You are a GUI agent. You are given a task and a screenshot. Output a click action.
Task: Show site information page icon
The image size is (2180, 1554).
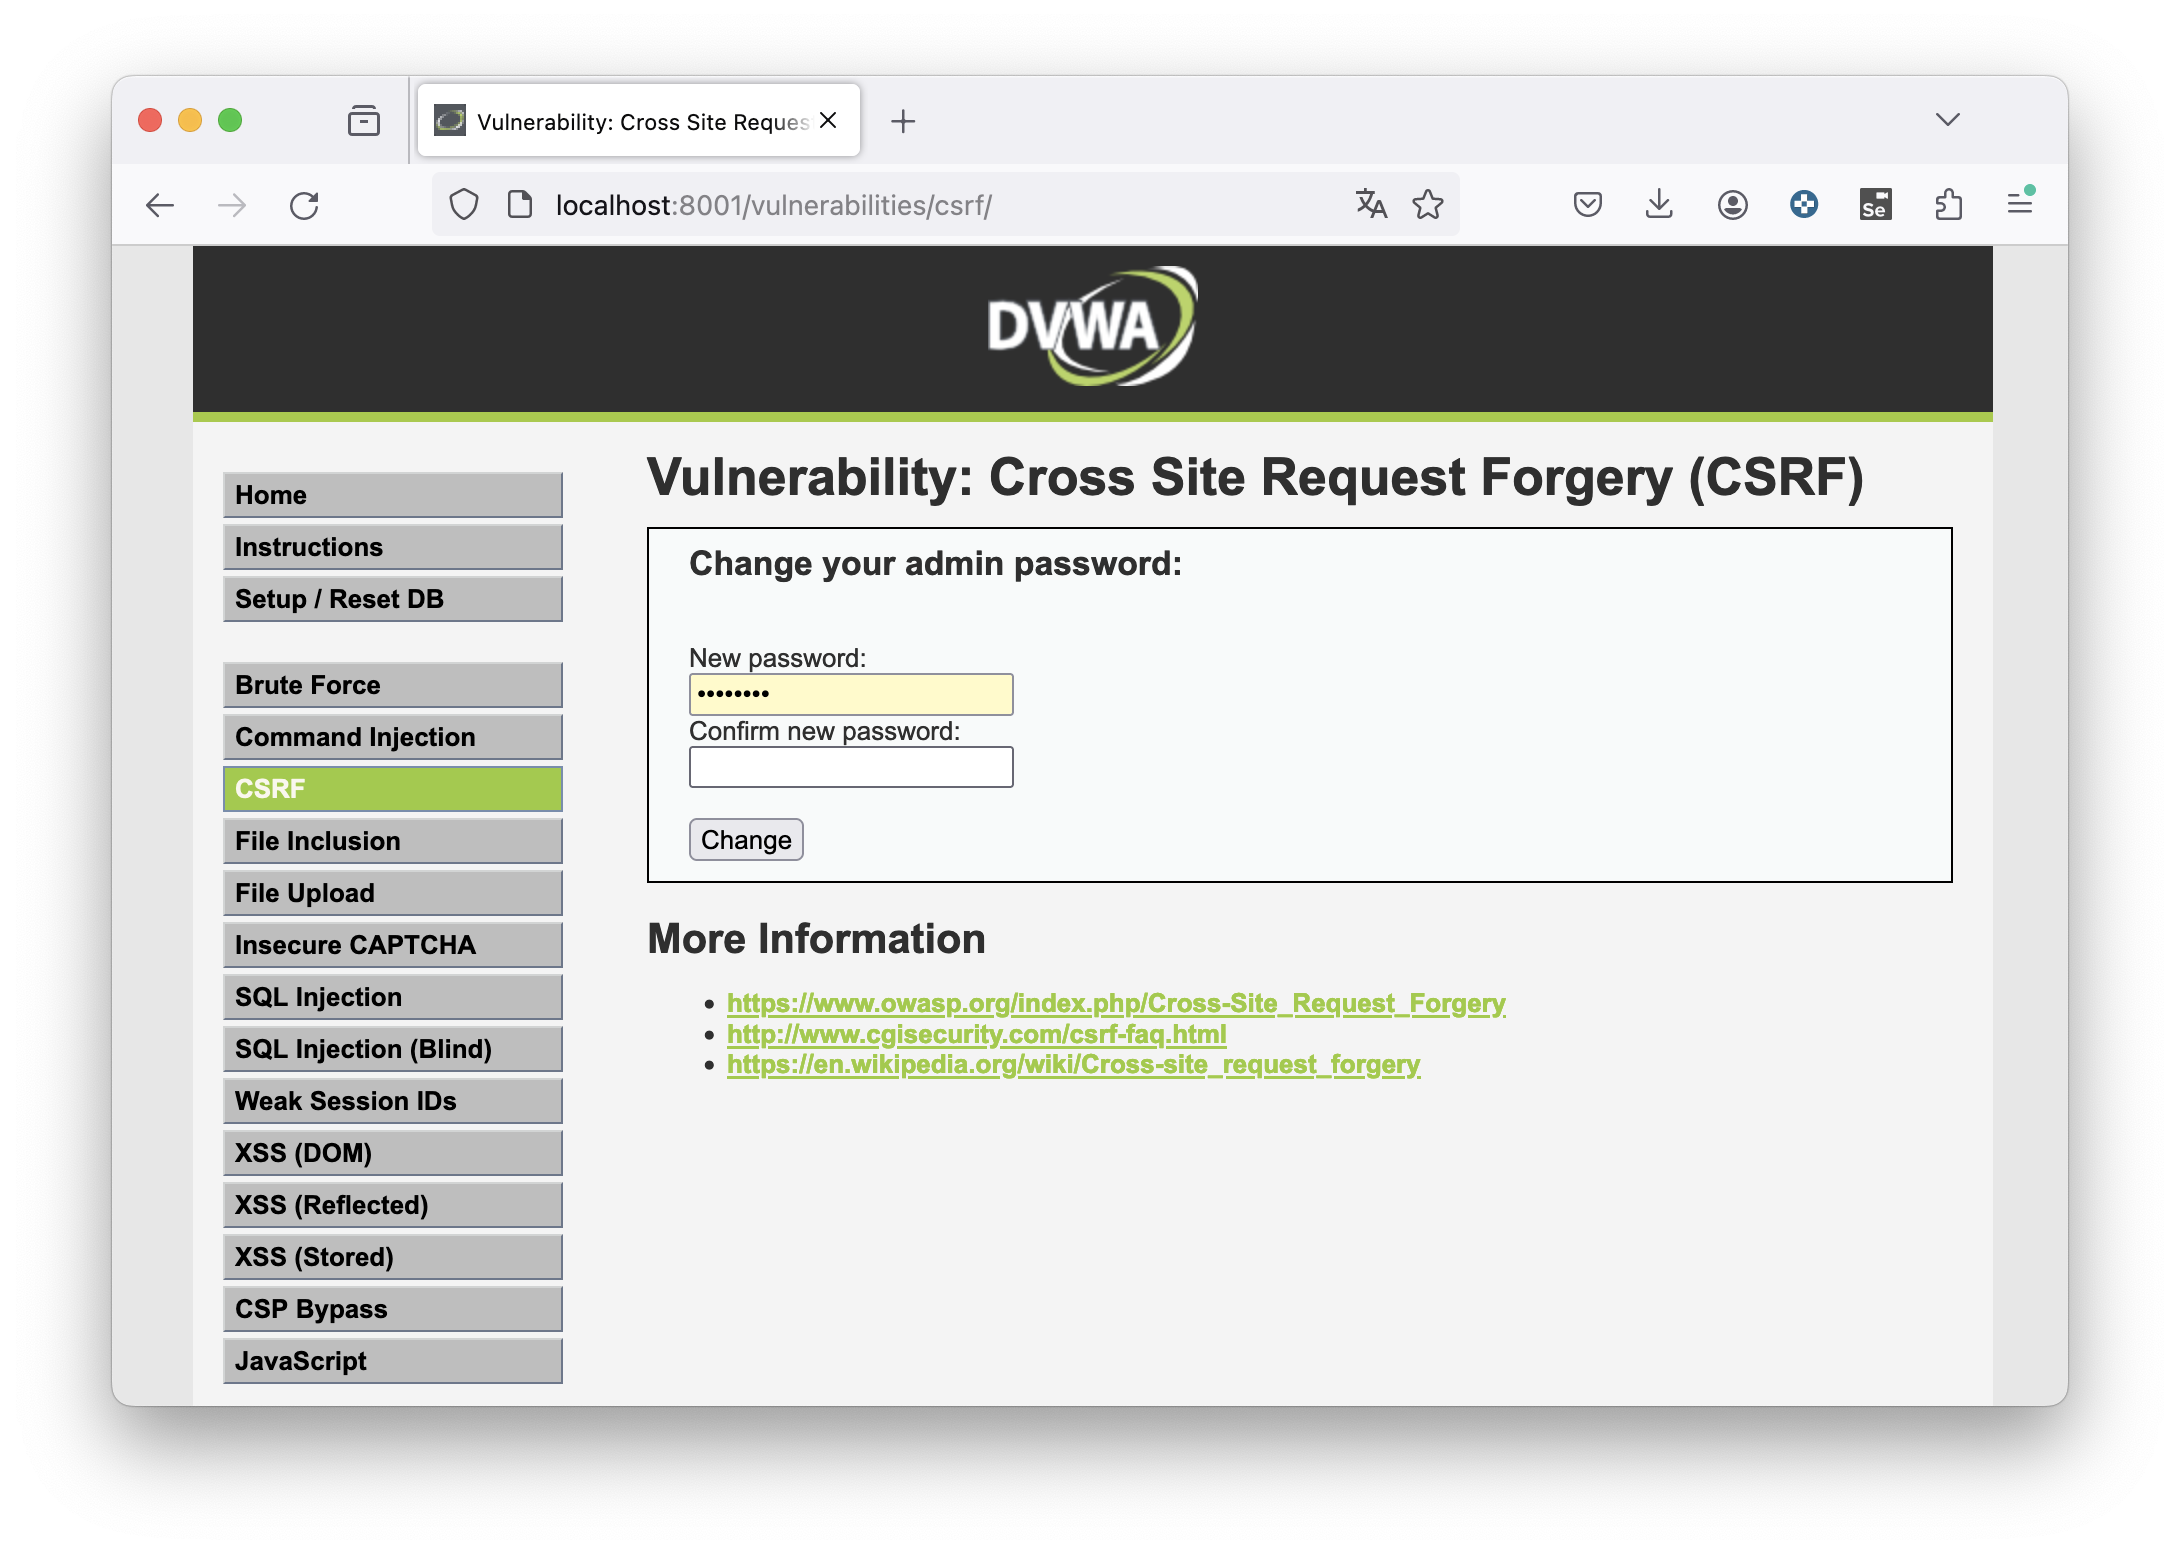520,205
